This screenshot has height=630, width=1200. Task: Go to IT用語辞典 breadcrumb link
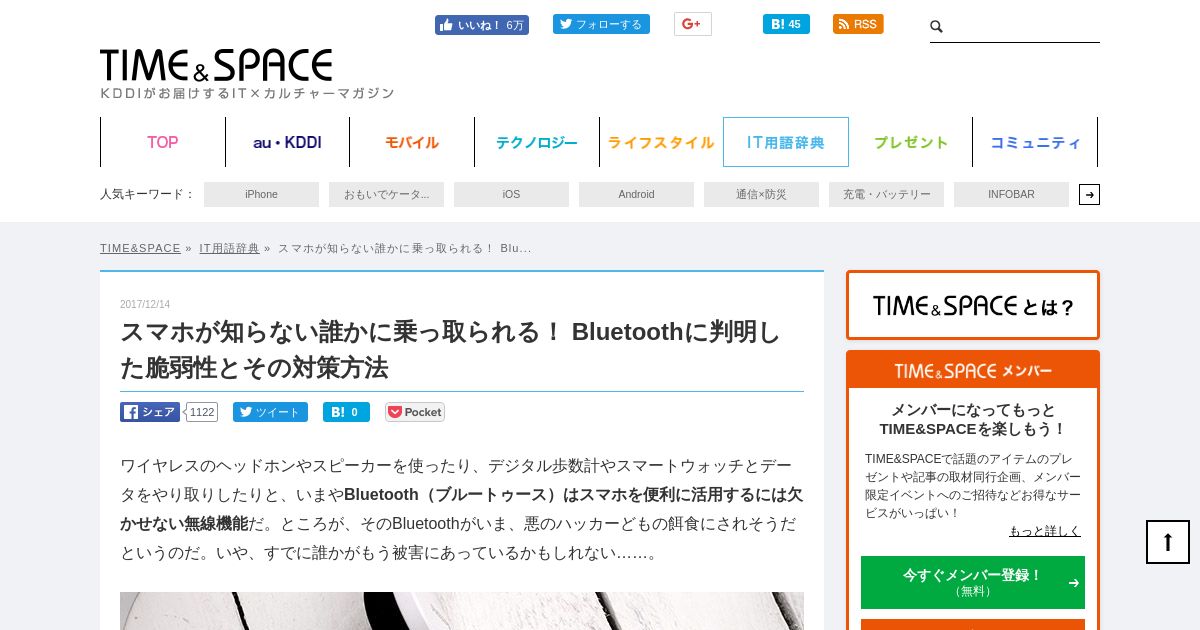pos(229,248)
